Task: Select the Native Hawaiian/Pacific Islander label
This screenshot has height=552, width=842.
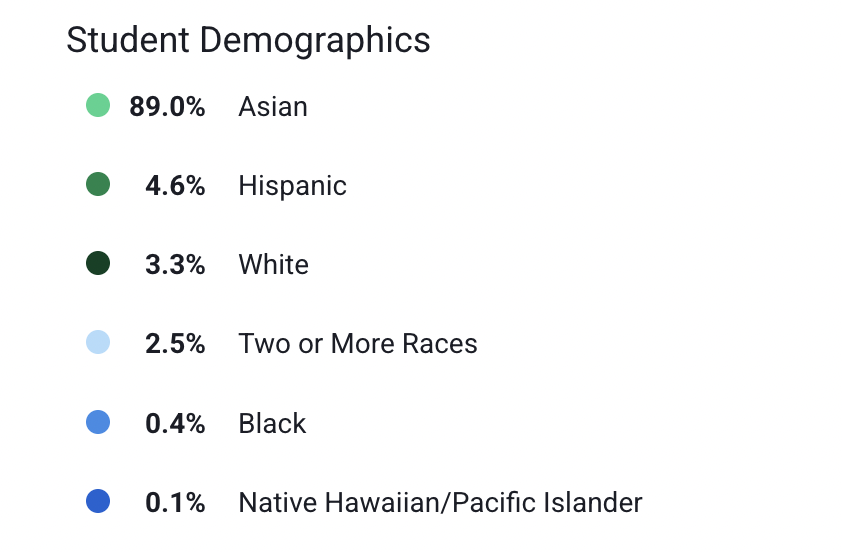Action: (440, 503)
